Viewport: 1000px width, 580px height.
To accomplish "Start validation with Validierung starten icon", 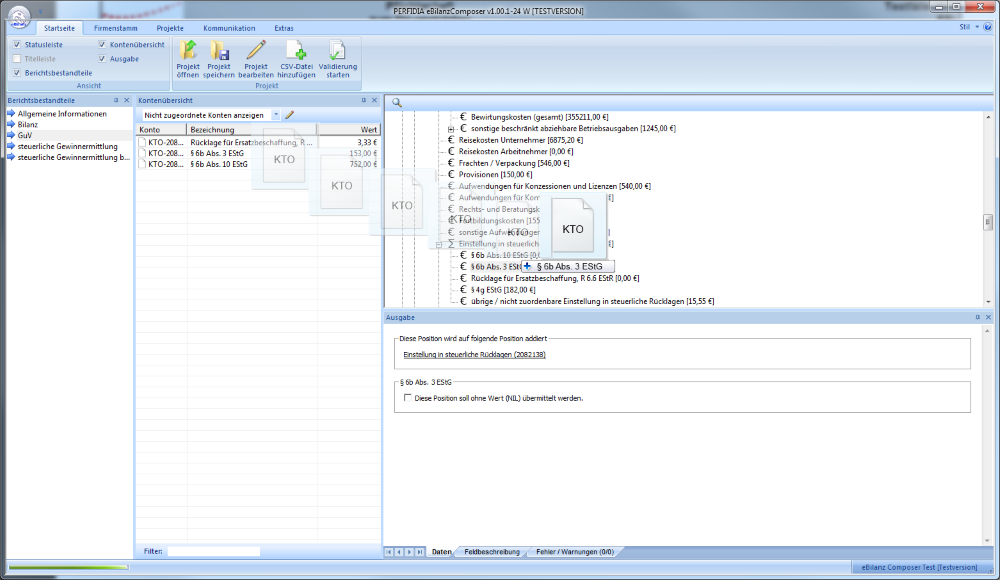I will coord(337,50).
